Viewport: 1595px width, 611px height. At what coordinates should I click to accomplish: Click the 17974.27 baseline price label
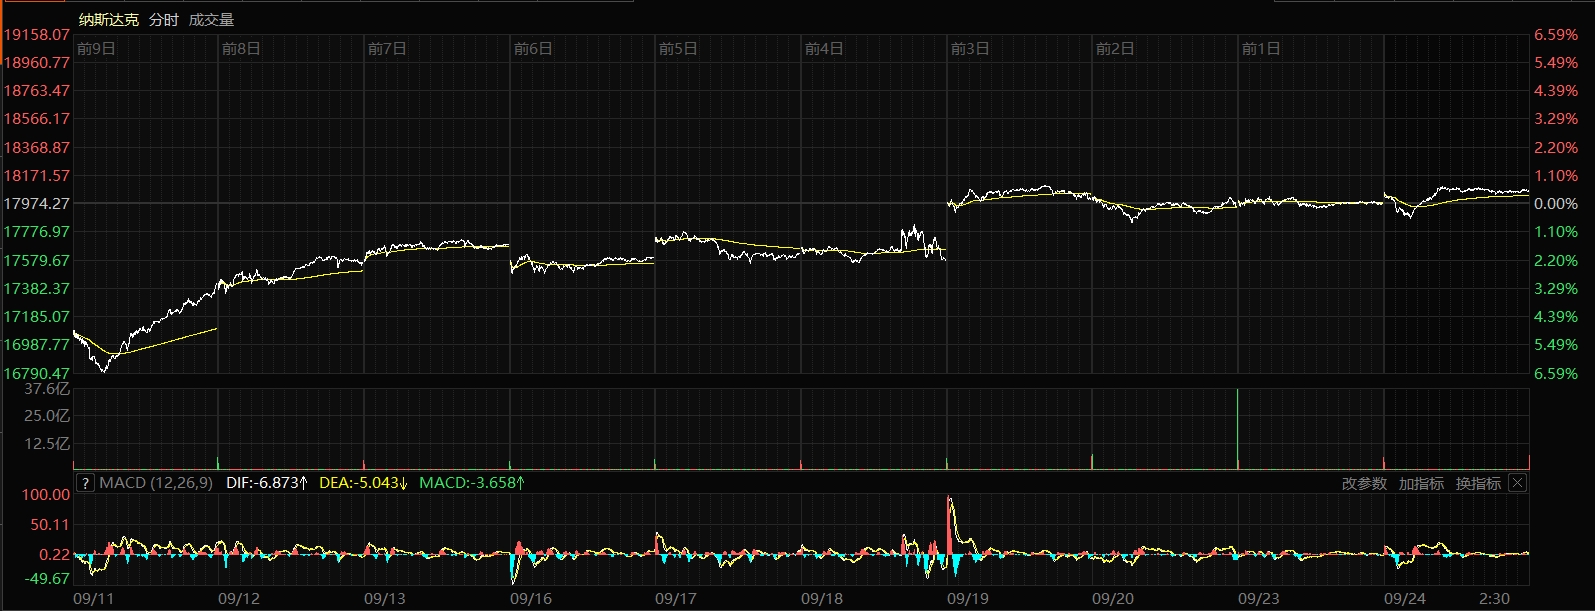[37, 203]
